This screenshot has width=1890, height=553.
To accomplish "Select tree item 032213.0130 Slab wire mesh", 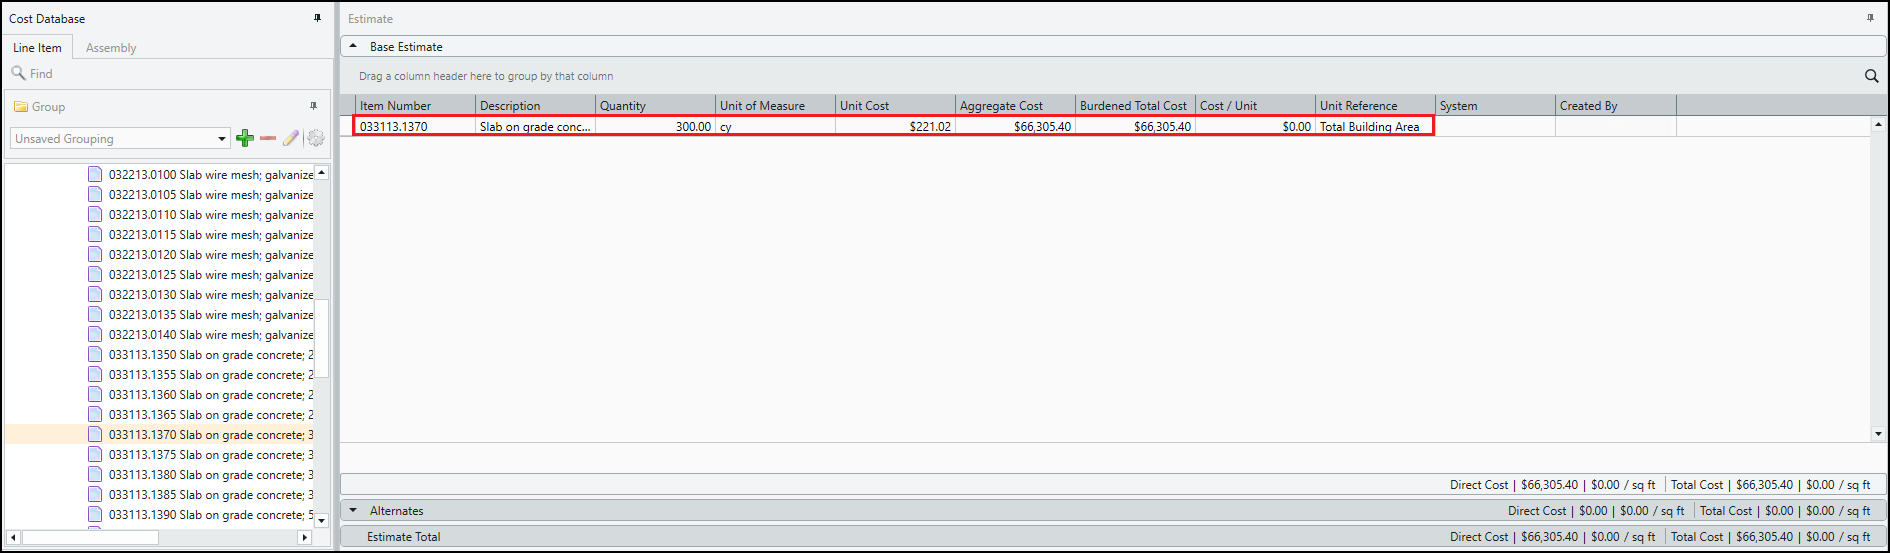I will point(211,294).
